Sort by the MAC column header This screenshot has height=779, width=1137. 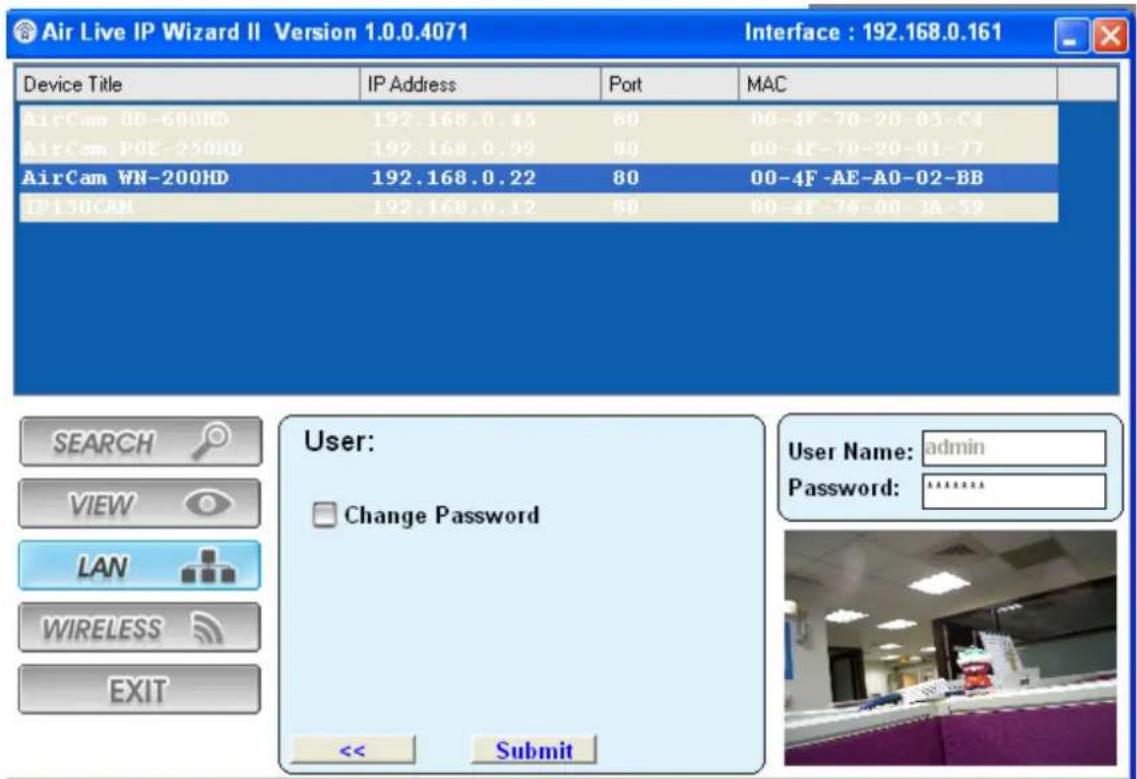coord(898,84)
